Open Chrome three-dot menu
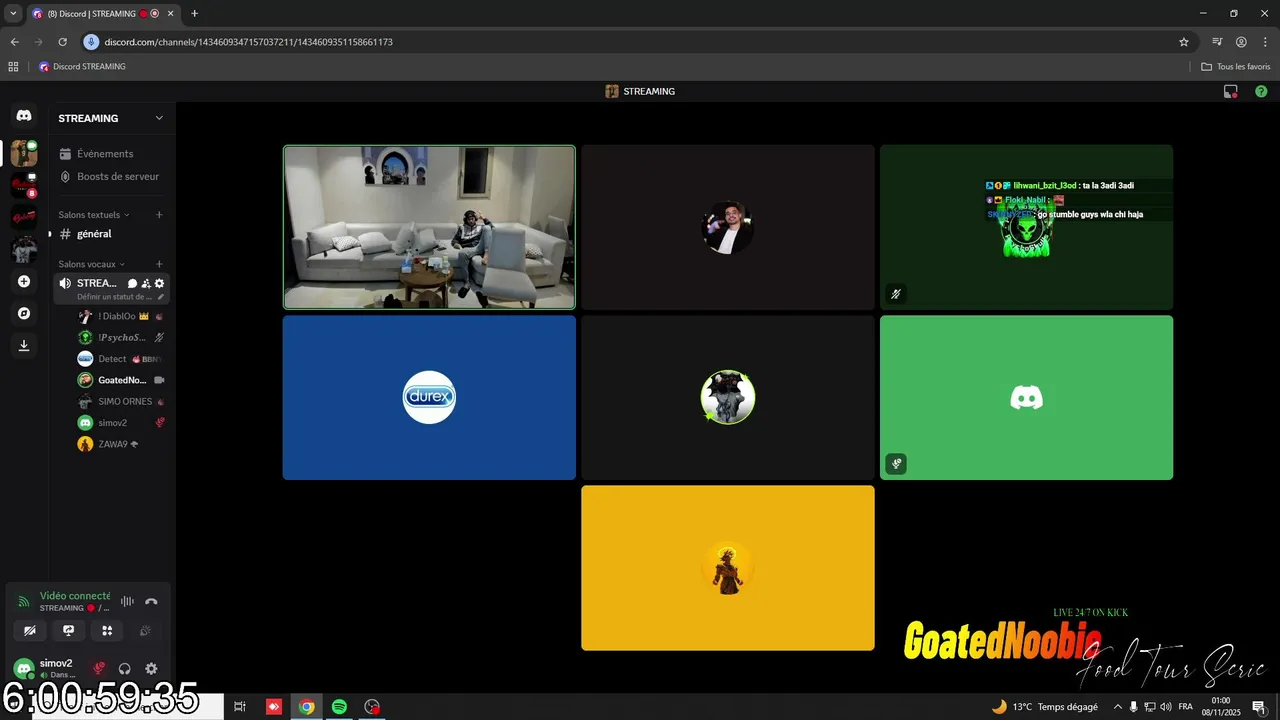This screenshot has width=1280, height=720. (x=1264, y=42)
